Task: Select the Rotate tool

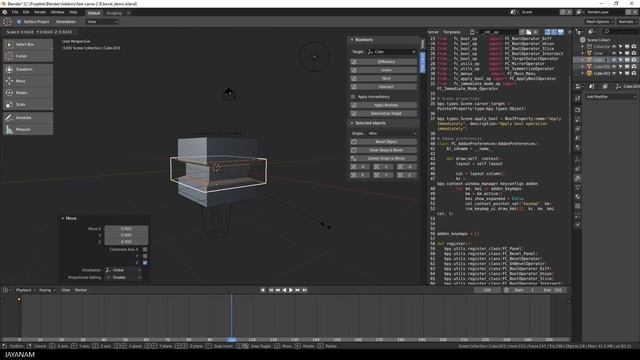Action: point(28,93)
